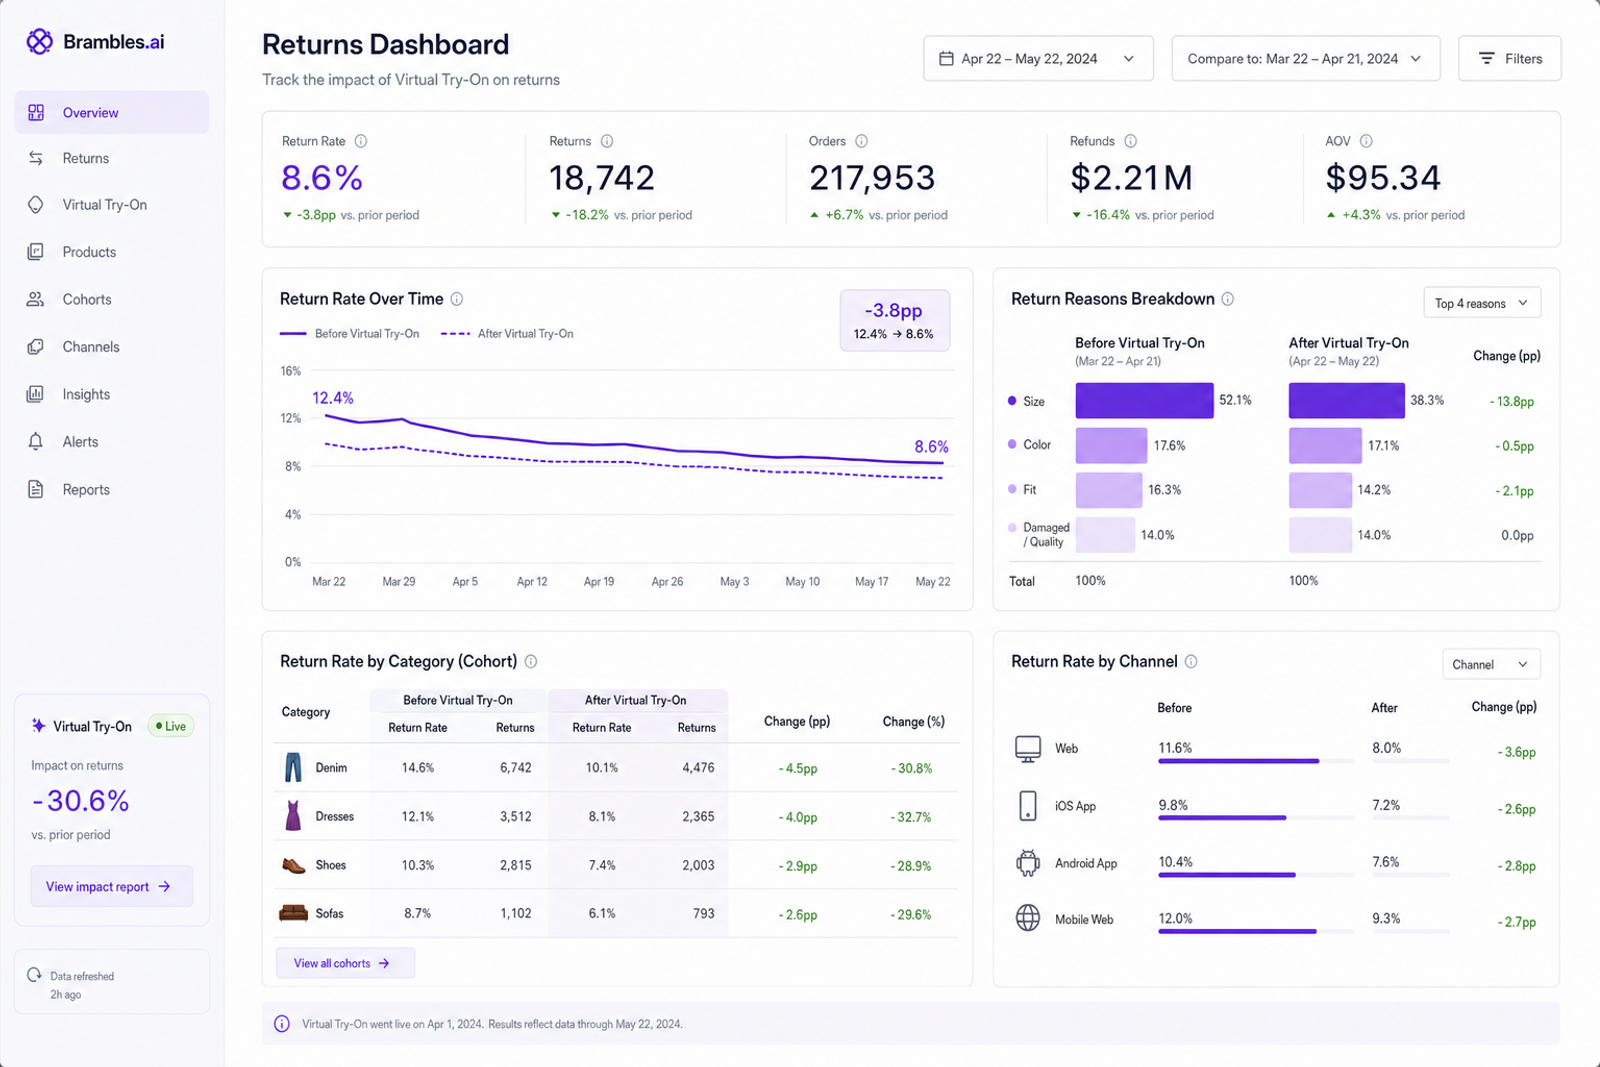
Task: Click Denim change value -30.8%
Action: tap(911, 769)
